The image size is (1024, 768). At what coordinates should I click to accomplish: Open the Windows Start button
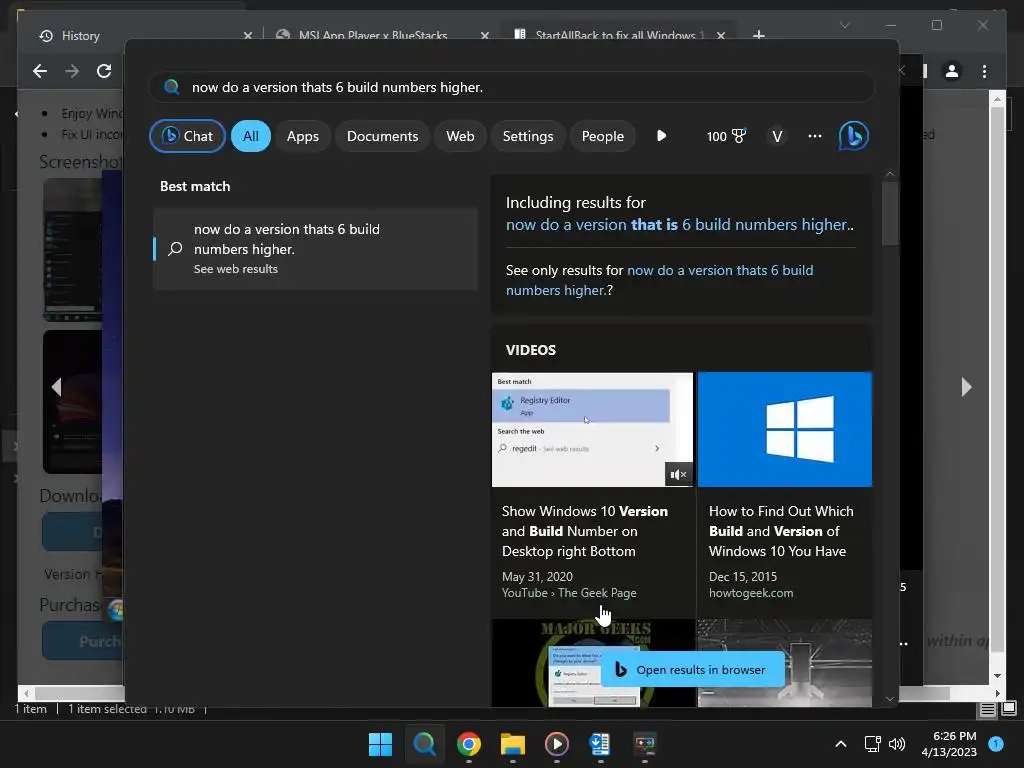(380, 744)
